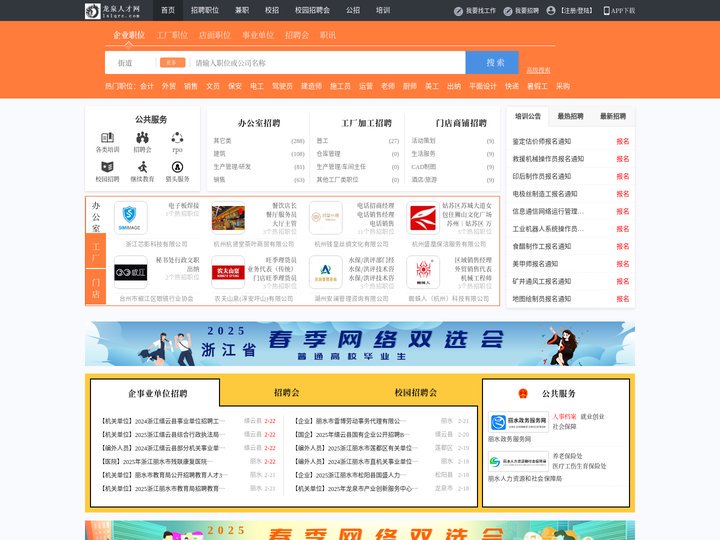
Task: Click the national emblem icon by 公共服务
Action: (x=523, y=394)
